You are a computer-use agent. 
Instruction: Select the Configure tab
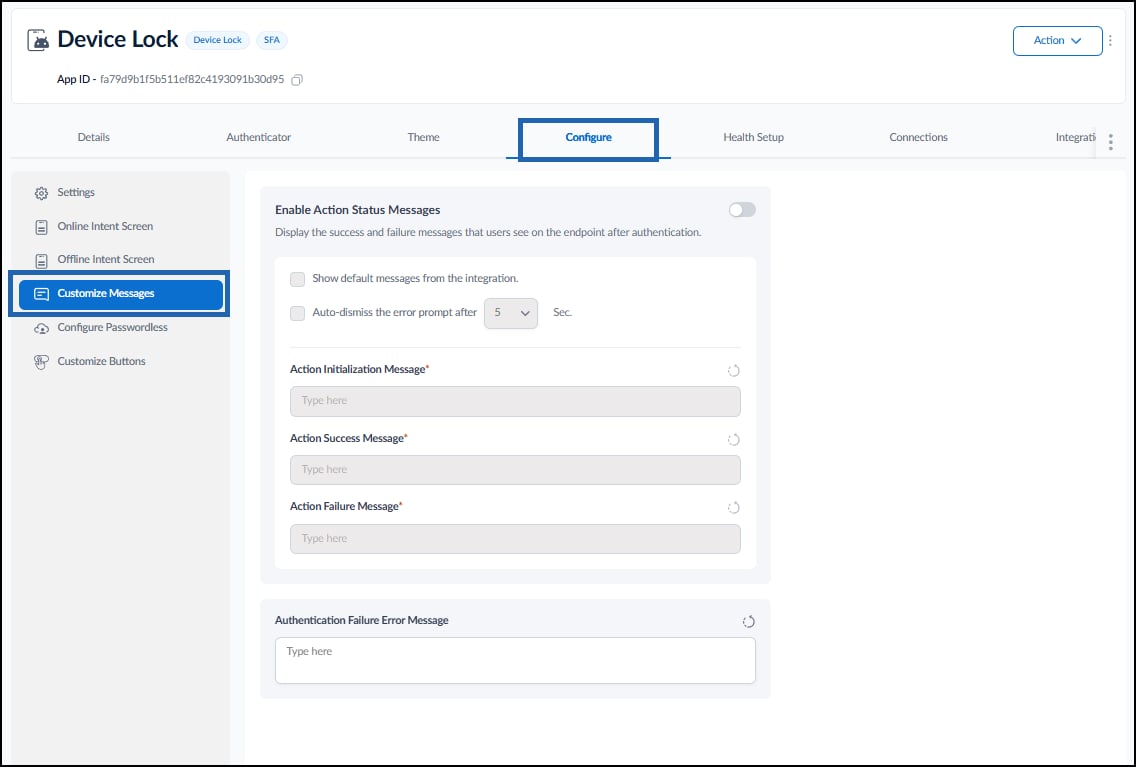[x=588, y=138]
